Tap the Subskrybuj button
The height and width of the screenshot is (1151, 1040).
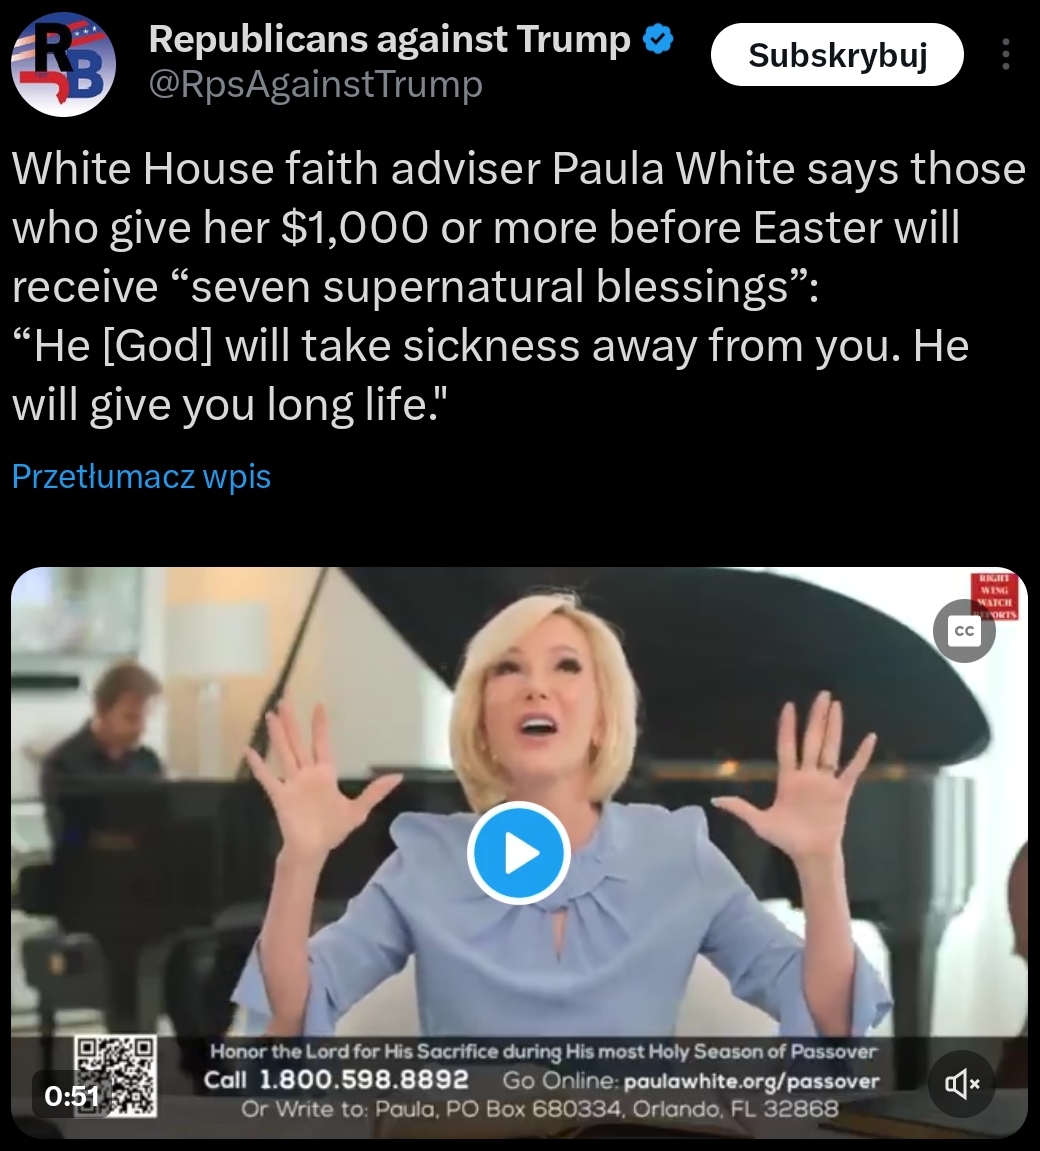coord(837,54)
